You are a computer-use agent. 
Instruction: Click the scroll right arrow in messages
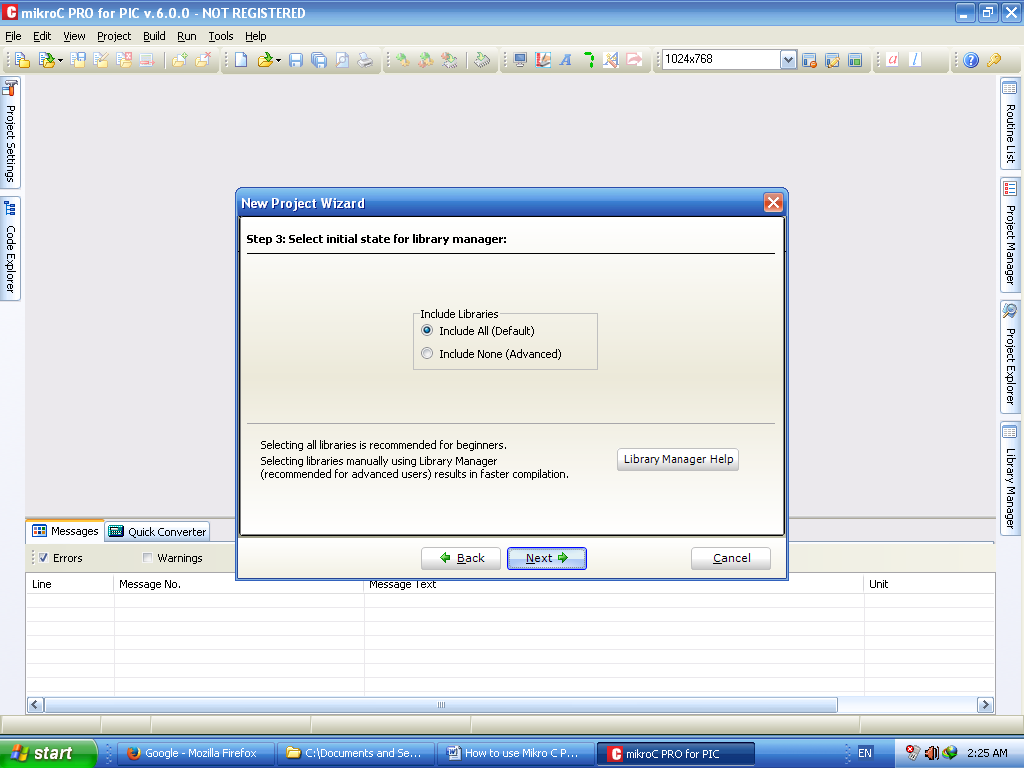pyautogui.click(x=985, y=705)
